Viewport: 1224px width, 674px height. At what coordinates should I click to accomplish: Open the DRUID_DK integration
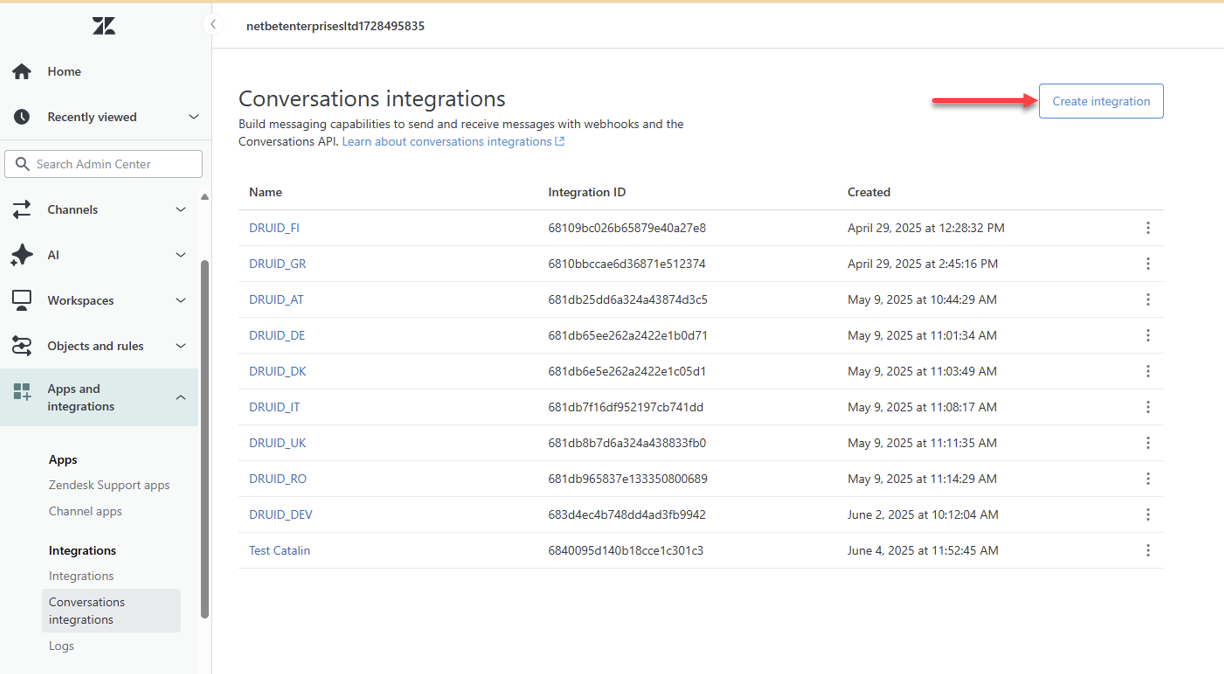click(x=277, y=371)
